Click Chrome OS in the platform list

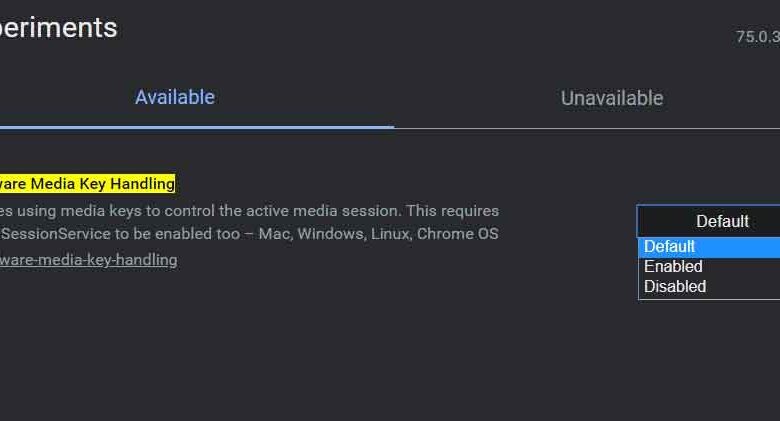(x=458, y=234)
